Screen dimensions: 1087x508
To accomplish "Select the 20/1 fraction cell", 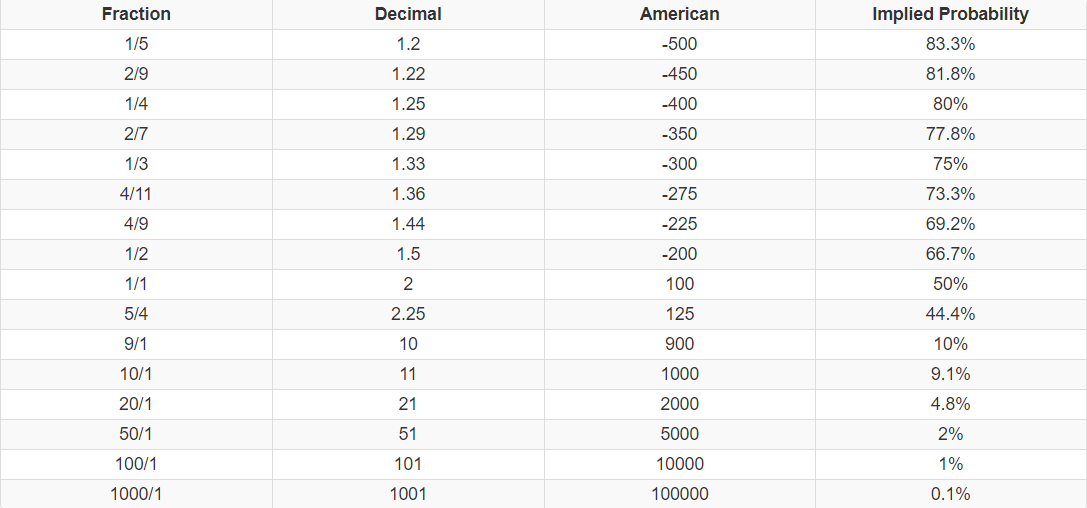I will 136,404.
